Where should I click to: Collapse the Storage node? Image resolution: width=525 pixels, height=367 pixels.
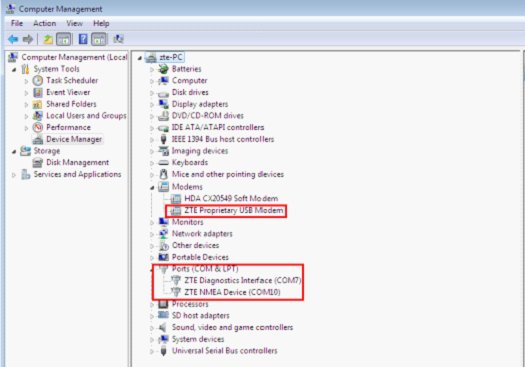(x=14, y=152)
